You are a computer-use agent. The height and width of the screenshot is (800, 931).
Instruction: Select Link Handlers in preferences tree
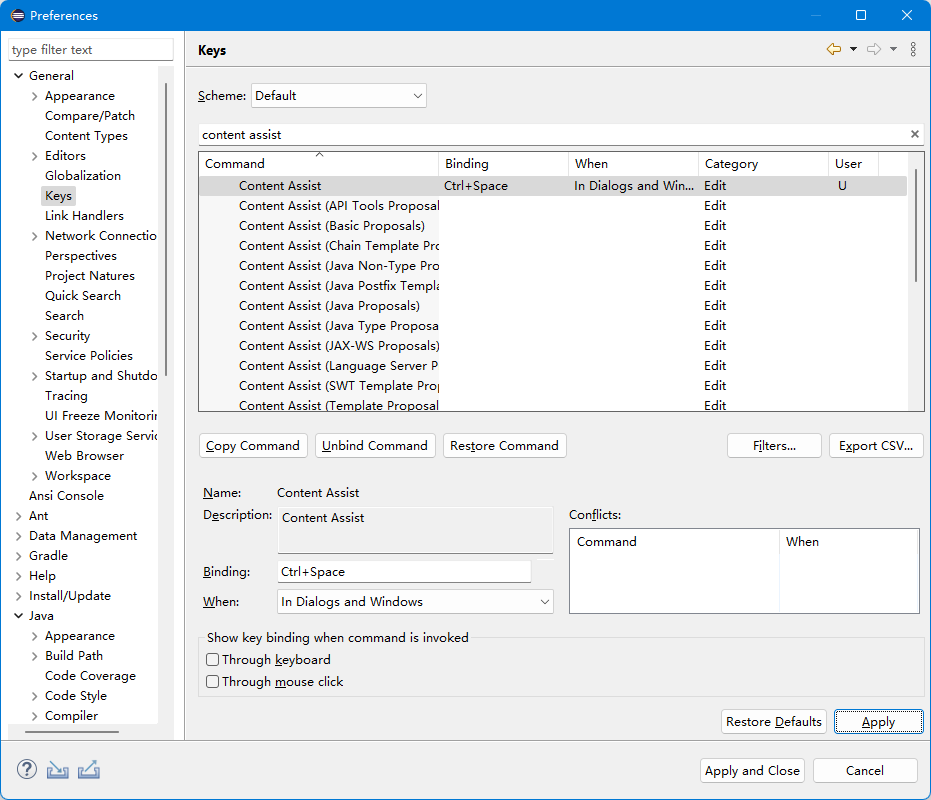point(84,216)
